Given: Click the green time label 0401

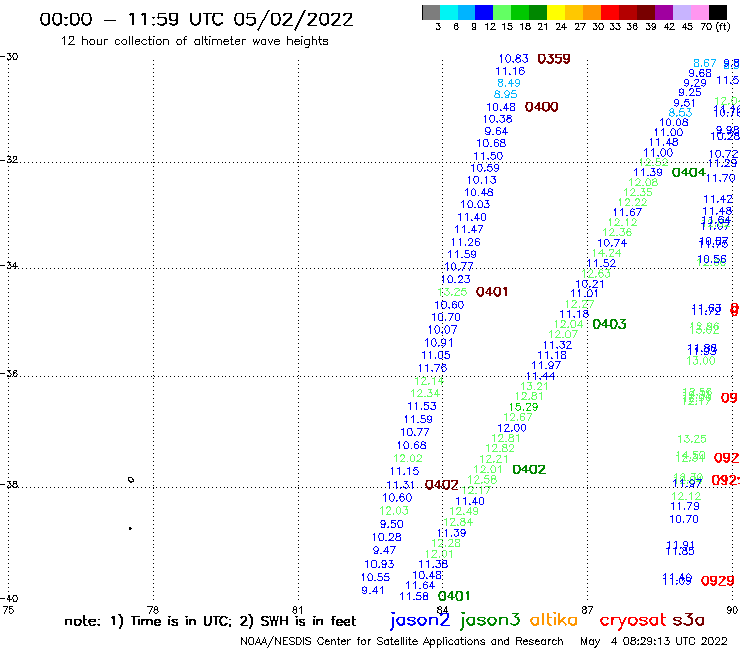Looking at the screenshot, I should point(454,596).
